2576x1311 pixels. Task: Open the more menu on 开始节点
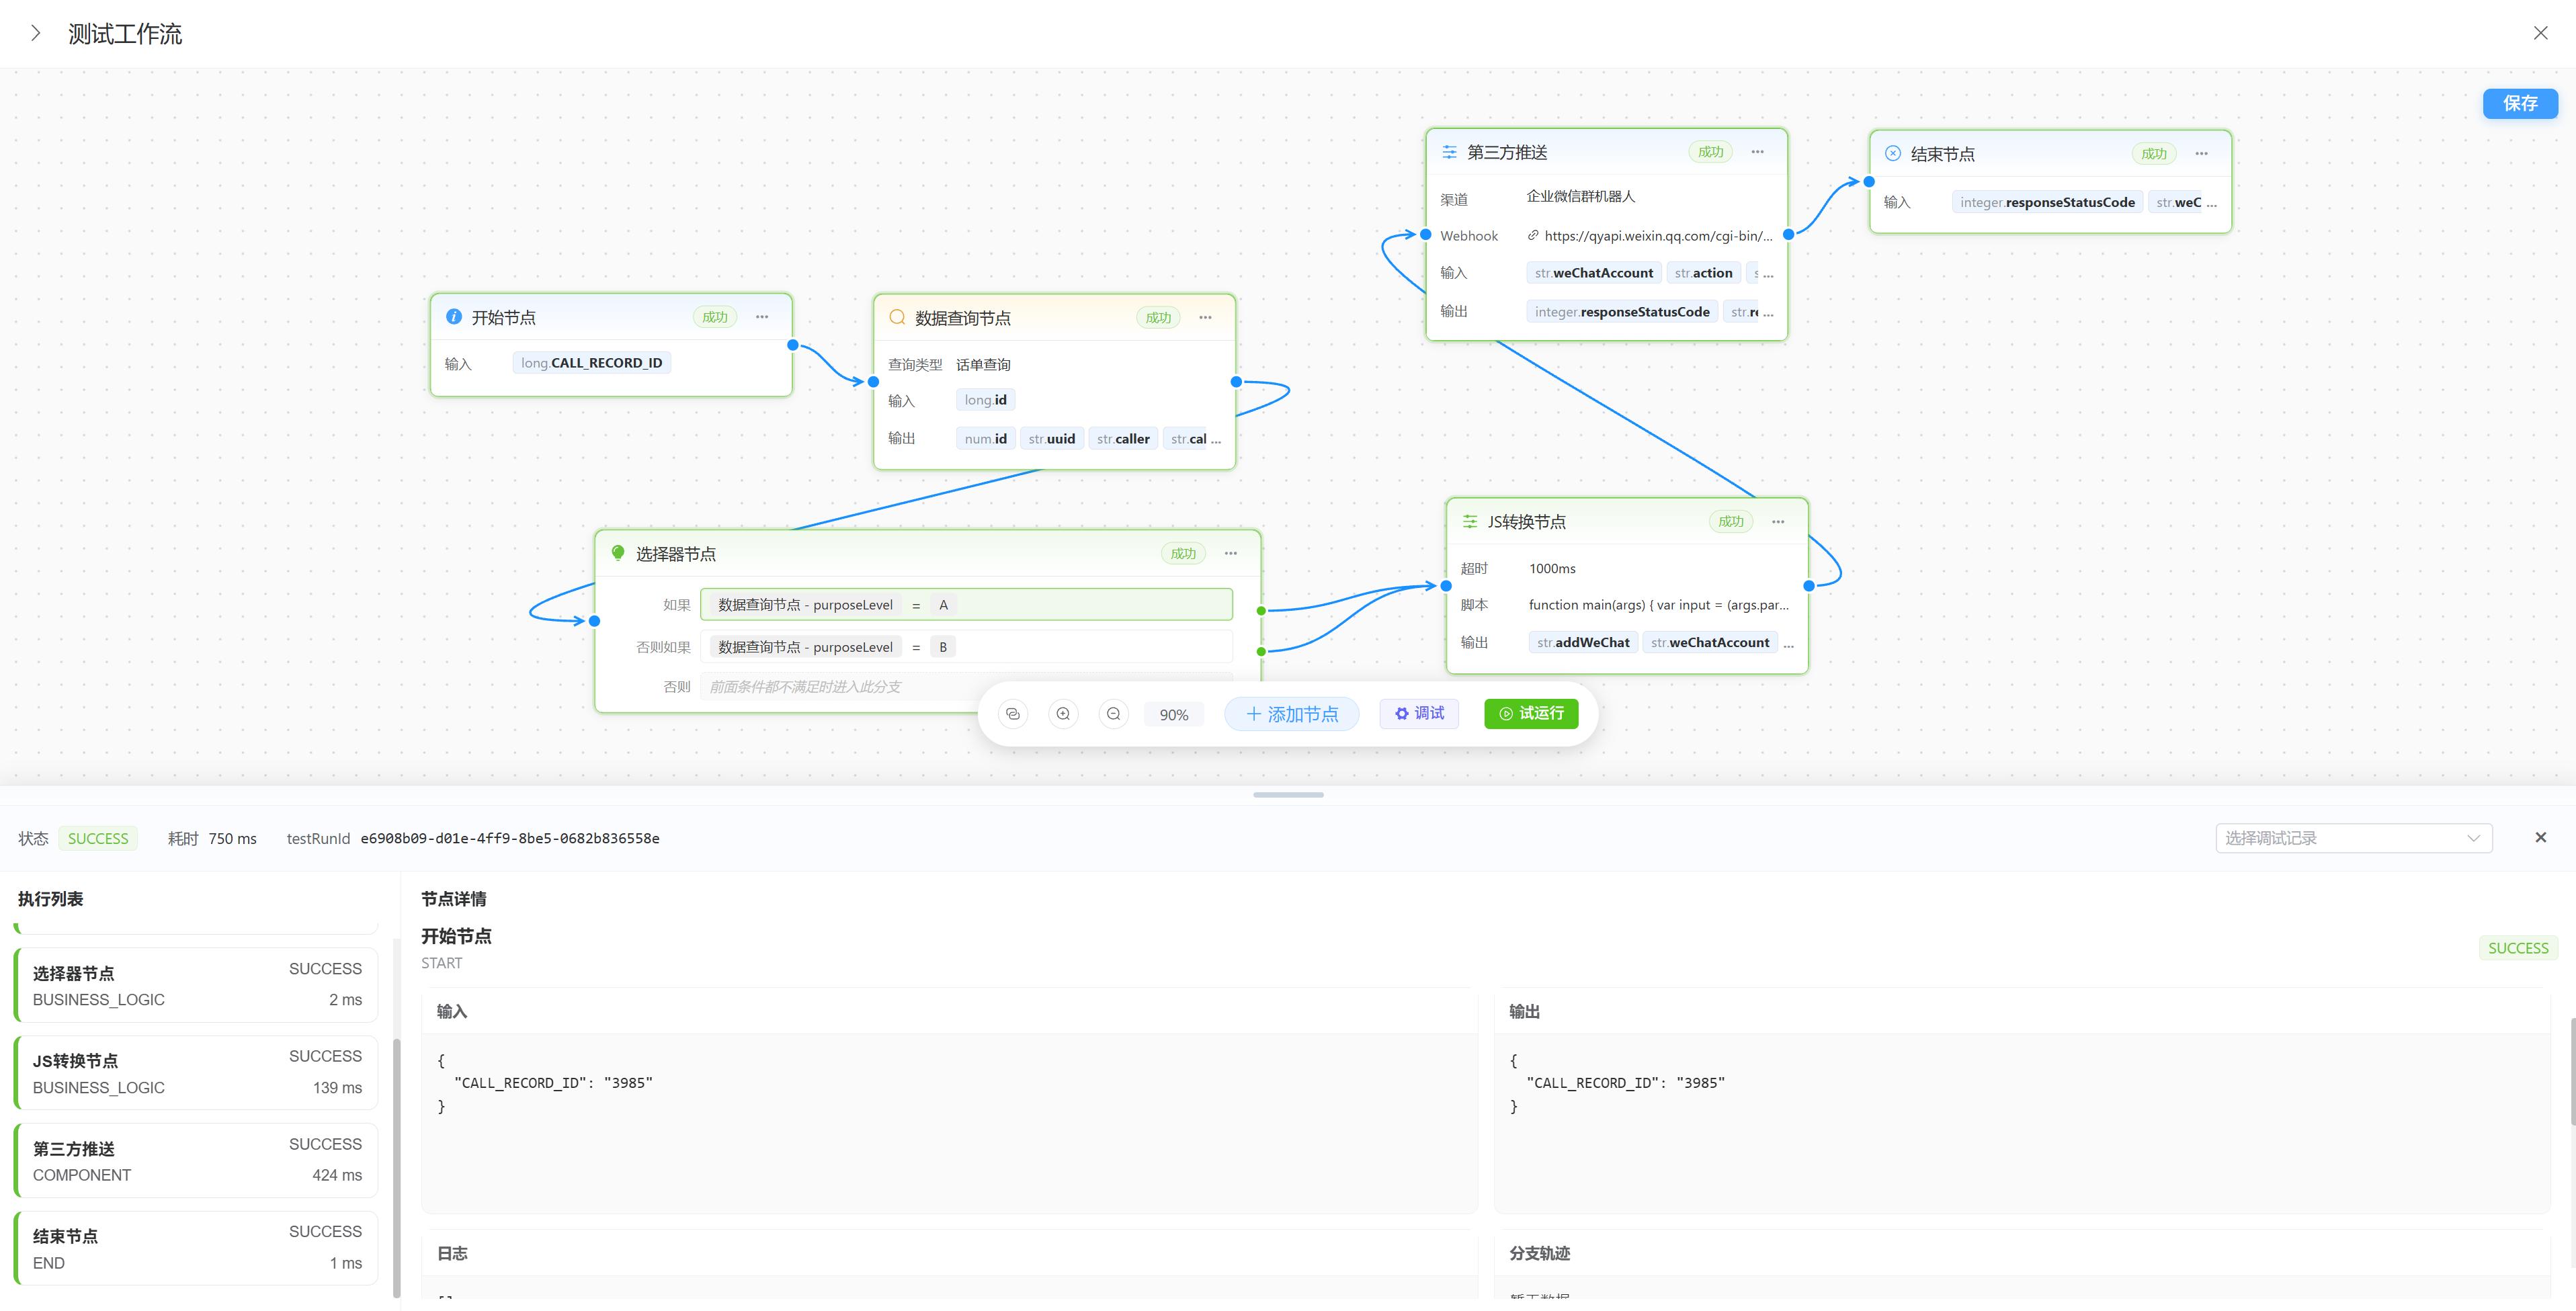click(x=762, y=317)
